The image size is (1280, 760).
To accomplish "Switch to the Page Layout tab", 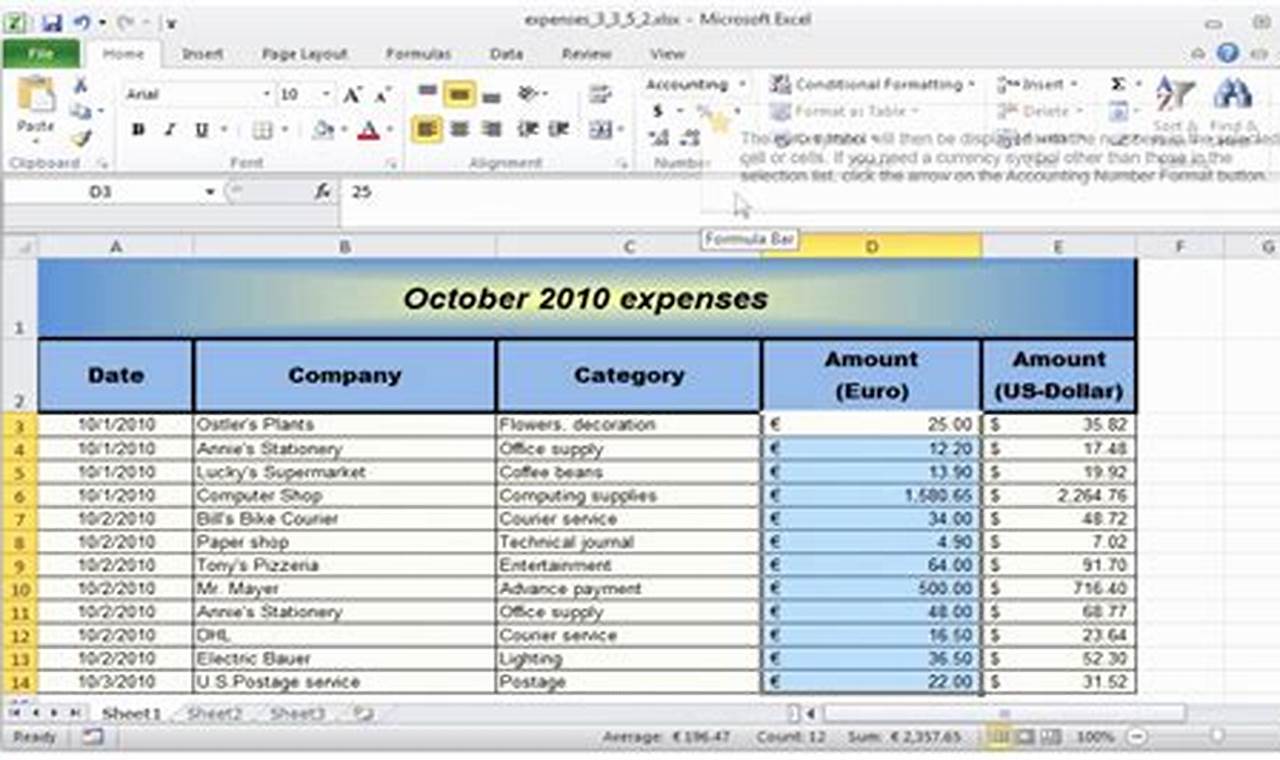I will [304, 54].
